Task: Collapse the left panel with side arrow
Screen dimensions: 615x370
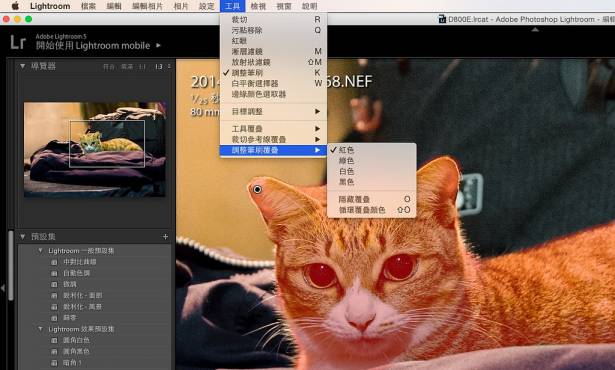Action: pyautogui.click(x=3, y=288)
